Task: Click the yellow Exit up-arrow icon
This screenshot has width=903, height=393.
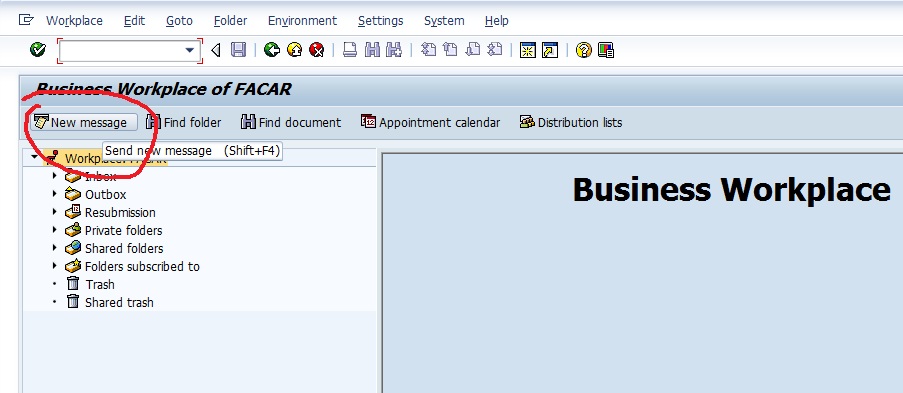Action: click(294, 50)
